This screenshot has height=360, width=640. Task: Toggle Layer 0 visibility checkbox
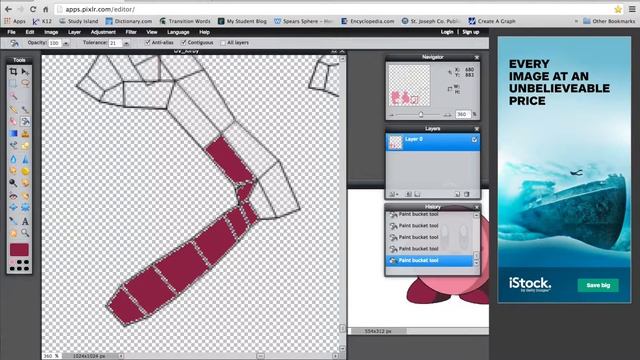pos(474,140)
